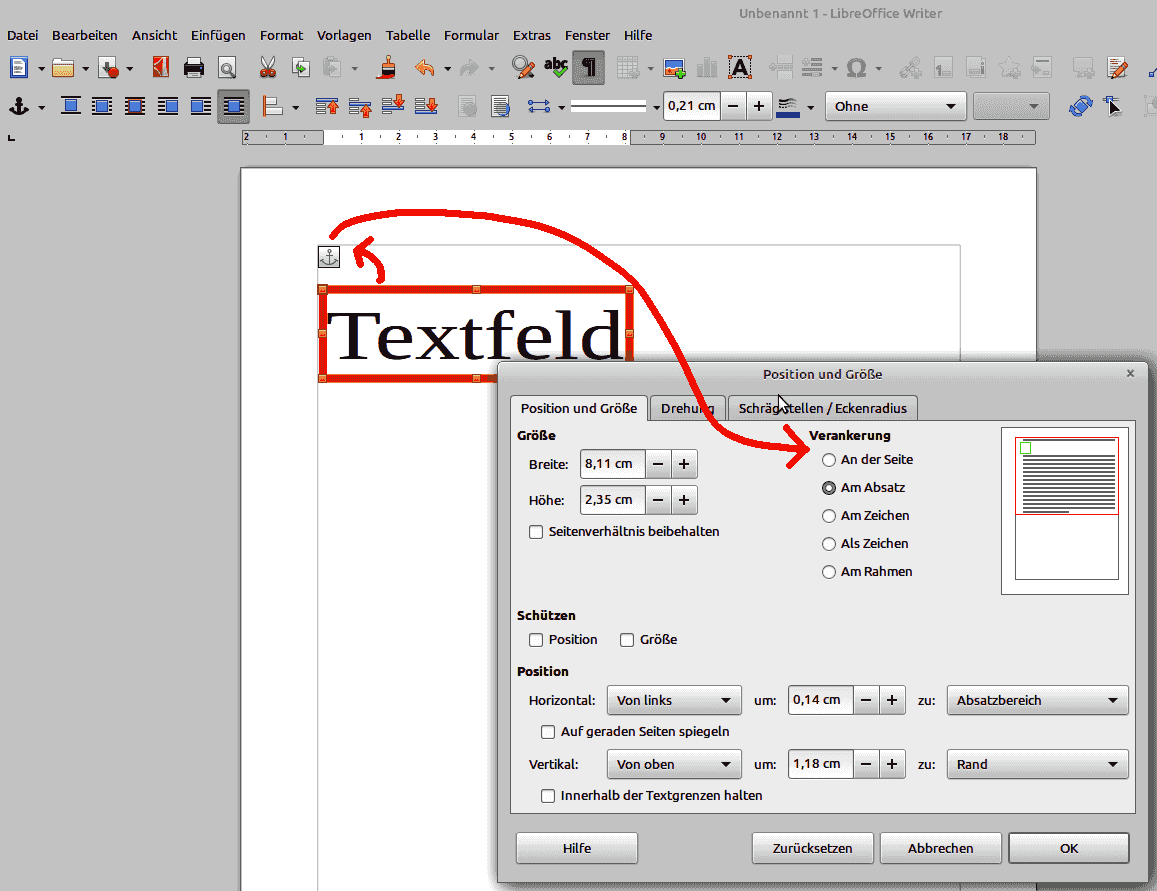The height and width of the screenshot is (891, 1157).
Task: Expand the zu: Absatzbereich dropdown
Action: tap(1037, 700)
